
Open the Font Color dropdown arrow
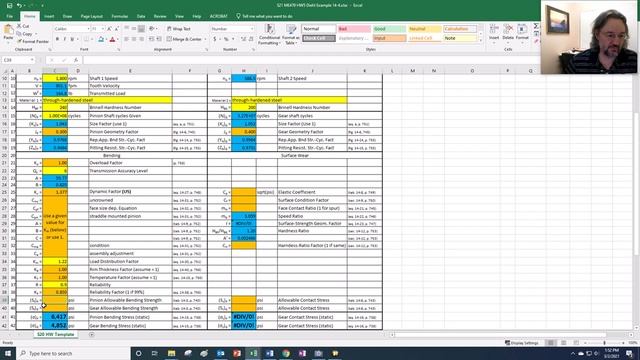tap(118, 40)
